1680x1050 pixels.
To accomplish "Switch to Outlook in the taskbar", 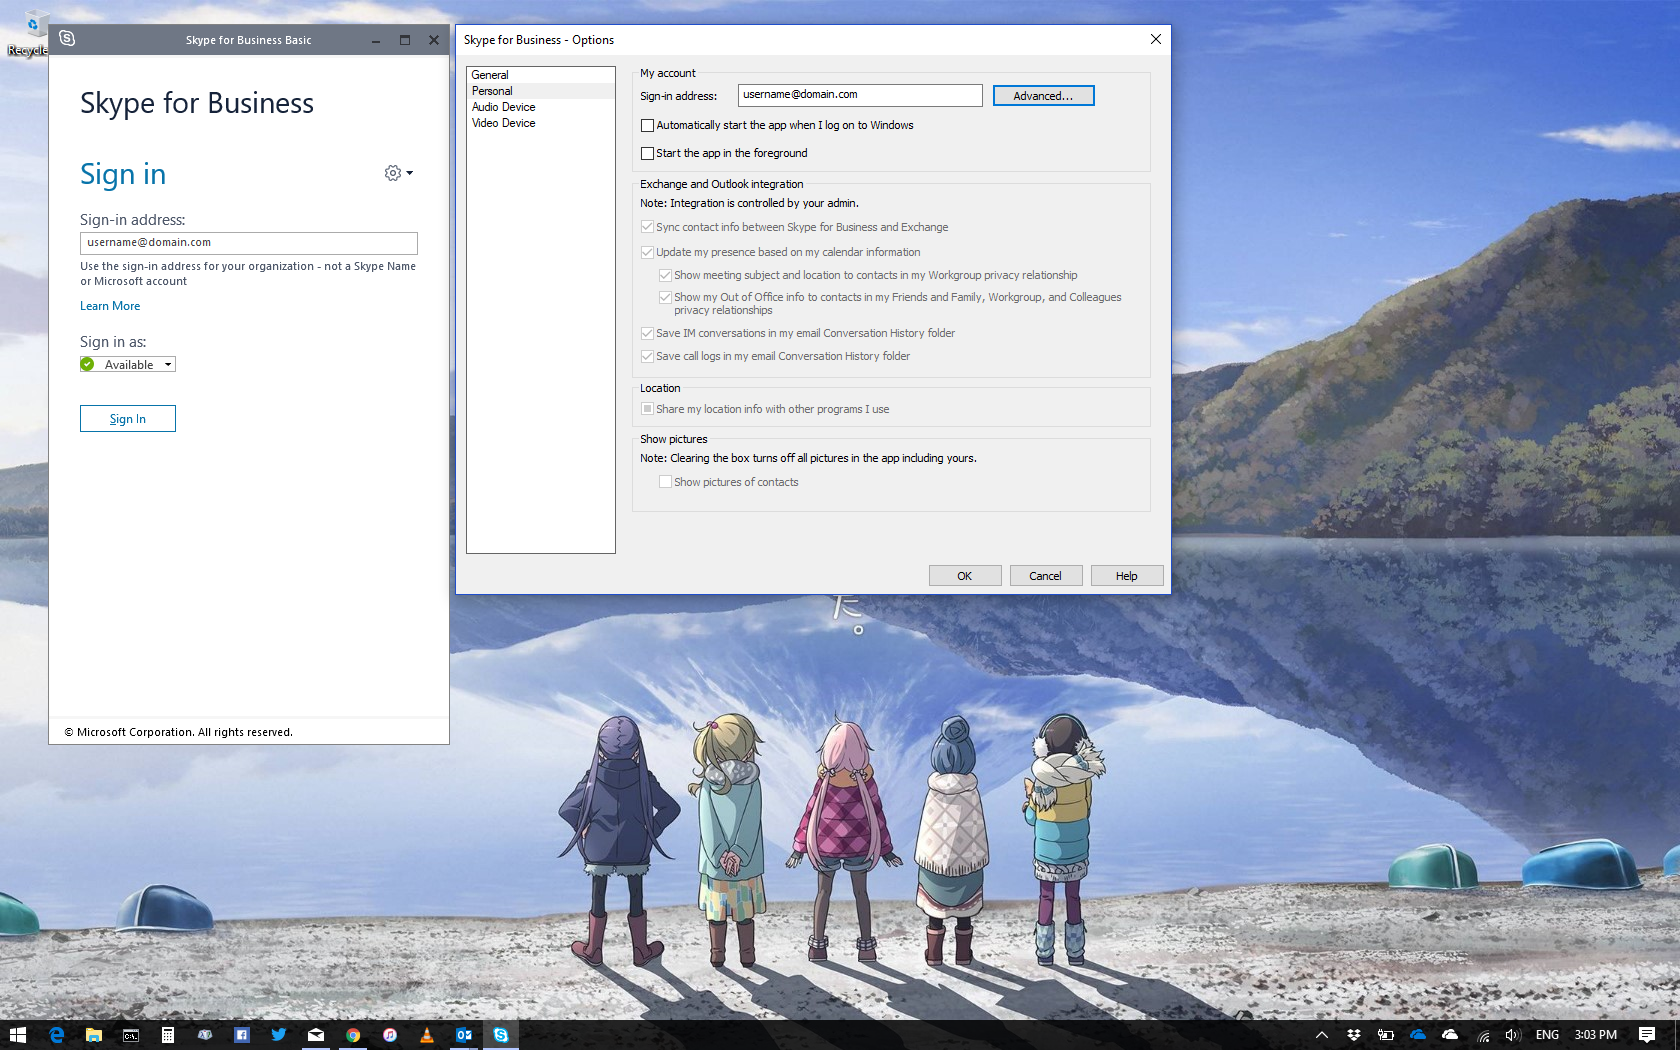I will pyautogui.click(x=463, y=1035).
